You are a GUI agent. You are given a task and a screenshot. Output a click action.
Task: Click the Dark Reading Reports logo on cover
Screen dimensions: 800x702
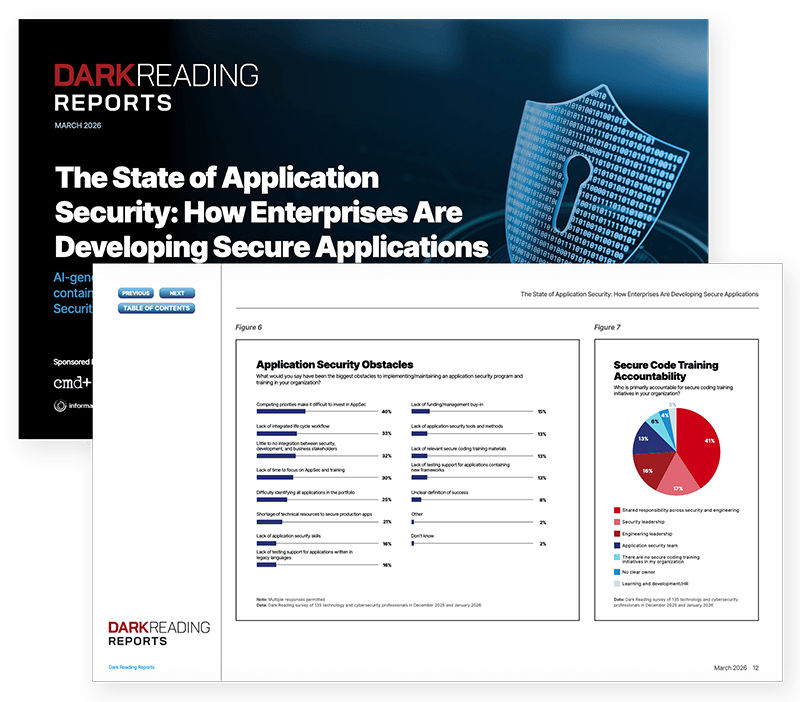156,87
